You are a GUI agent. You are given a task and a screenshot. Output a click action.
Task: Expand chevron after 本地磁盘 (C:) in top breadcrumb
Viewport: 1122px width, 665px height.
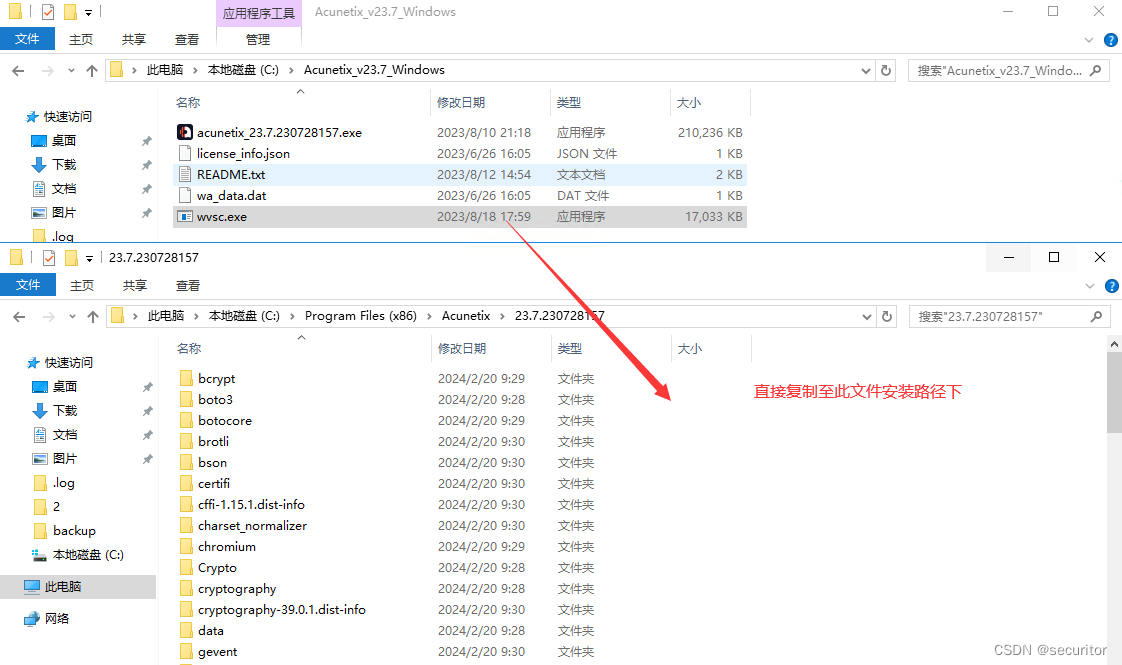291,70
